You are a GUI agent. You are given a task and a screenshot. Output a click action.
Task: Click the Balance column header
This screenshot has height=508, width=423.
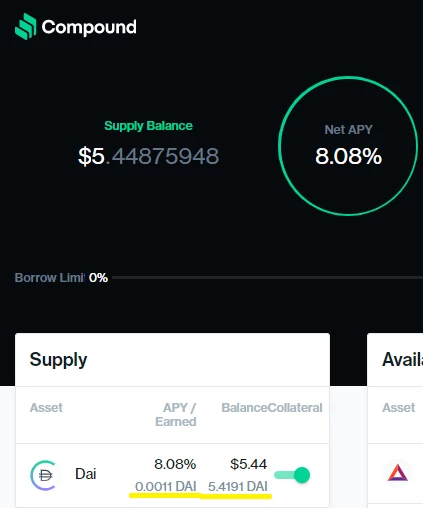point(245,408)
